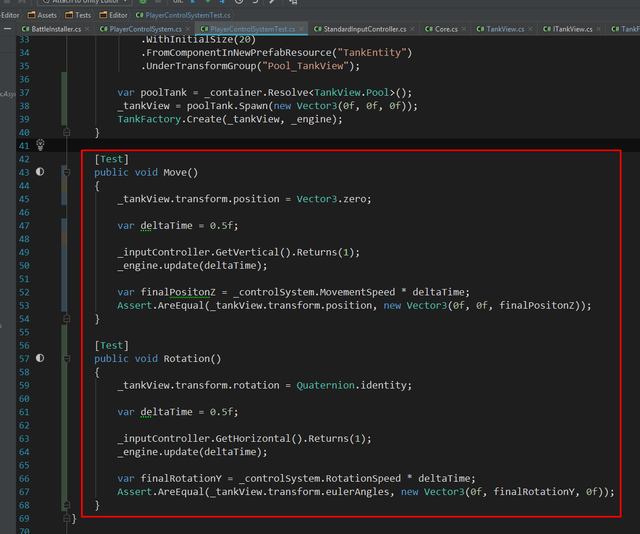
Task: Click the [Test] attribute above Rotation()
Action: pyautogui.click(x=111, y=345)
